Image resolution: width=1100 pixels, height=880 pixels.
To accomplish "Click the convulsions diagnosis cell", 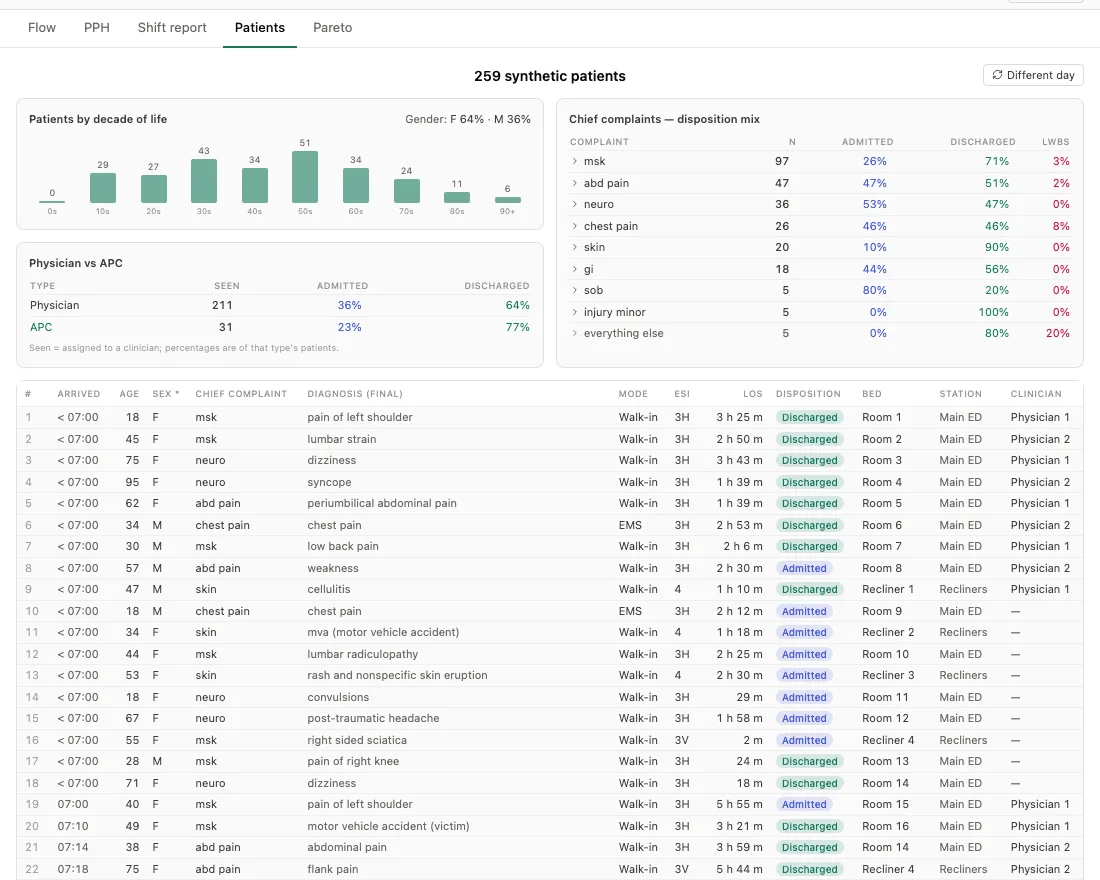I will click(338, 697).
